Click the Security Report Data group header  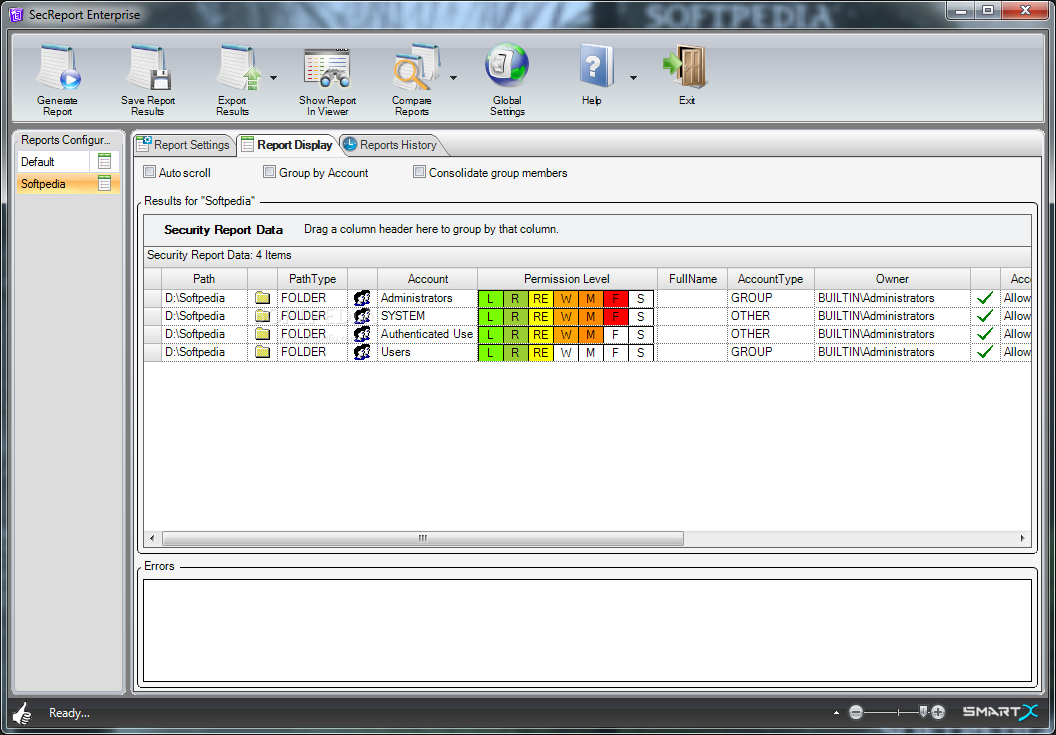point(224,230)
